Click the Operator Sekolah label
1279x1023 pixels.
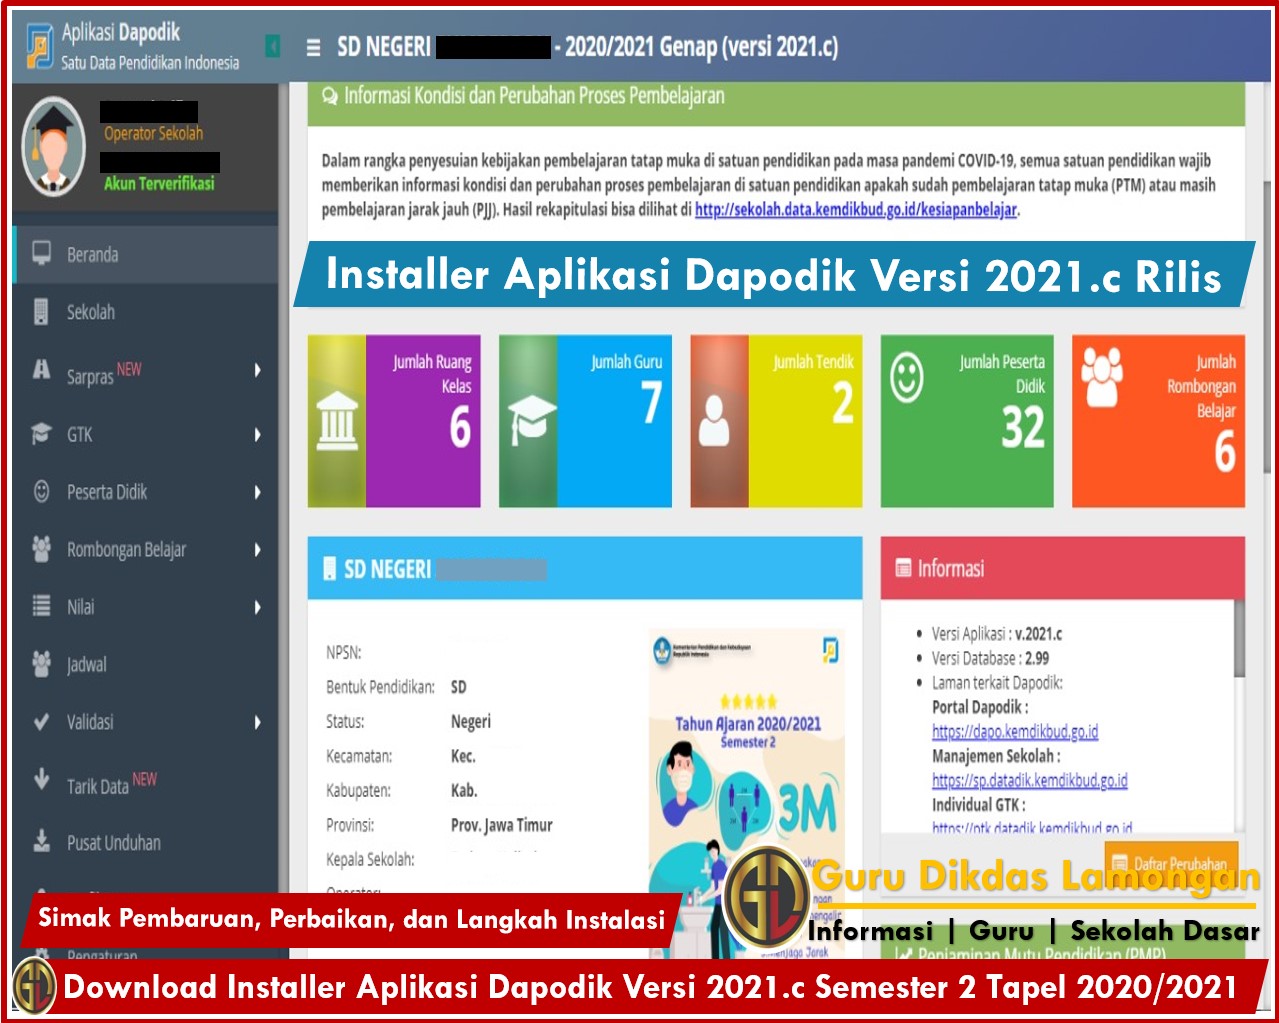153,133
